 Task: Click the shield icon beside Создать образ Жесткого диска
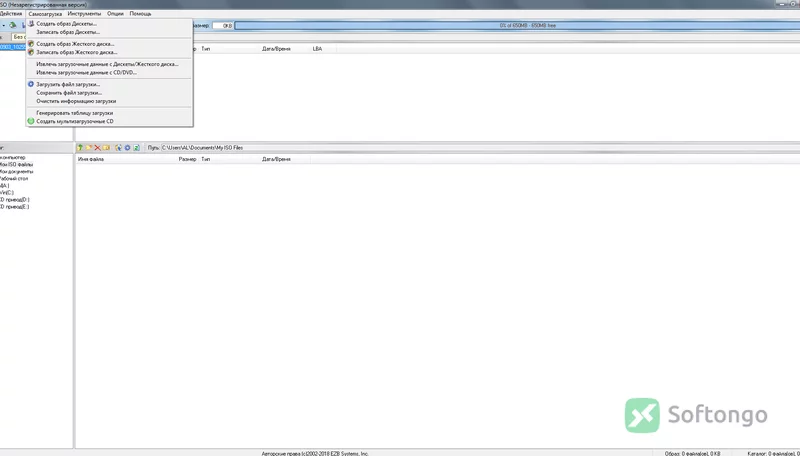coord(31,44)
